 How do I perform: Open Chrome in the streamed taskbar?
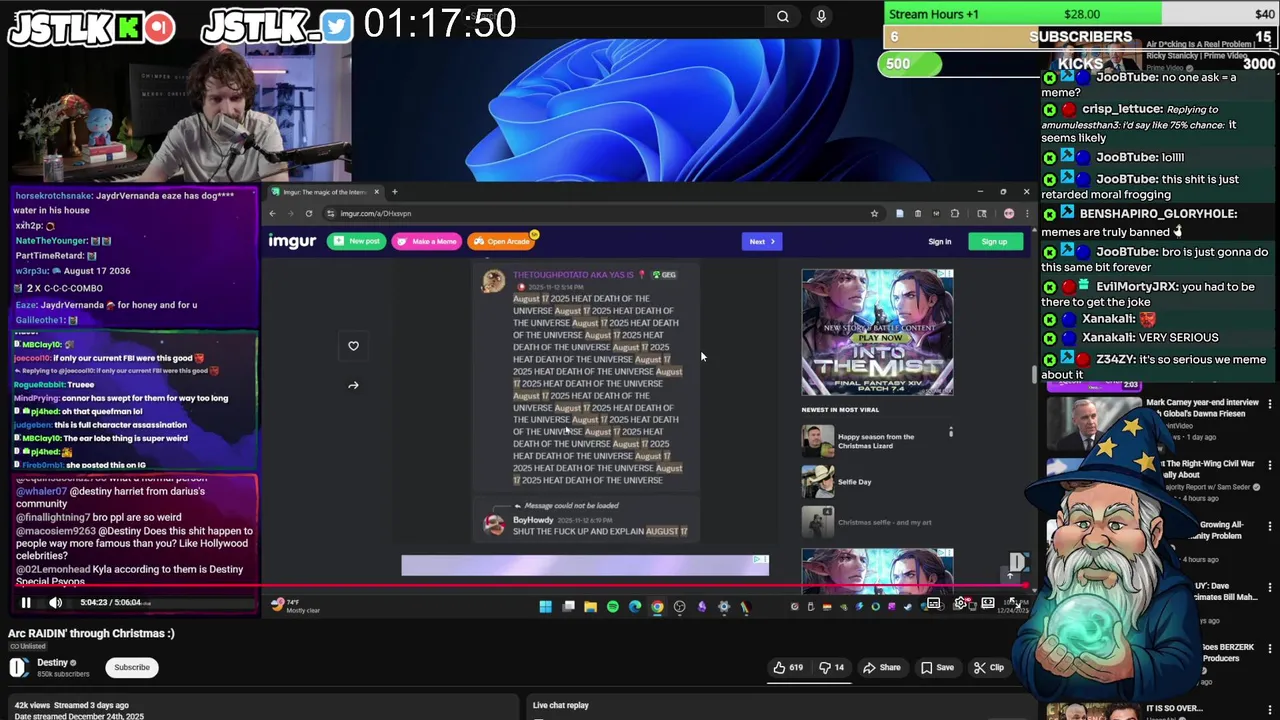pyautogui.click(x=657, y=606)
